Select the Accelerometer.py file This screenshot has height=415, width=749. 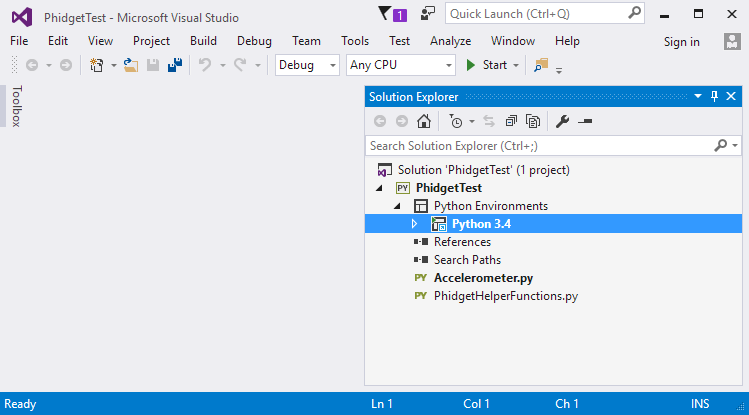click(483, 278)
